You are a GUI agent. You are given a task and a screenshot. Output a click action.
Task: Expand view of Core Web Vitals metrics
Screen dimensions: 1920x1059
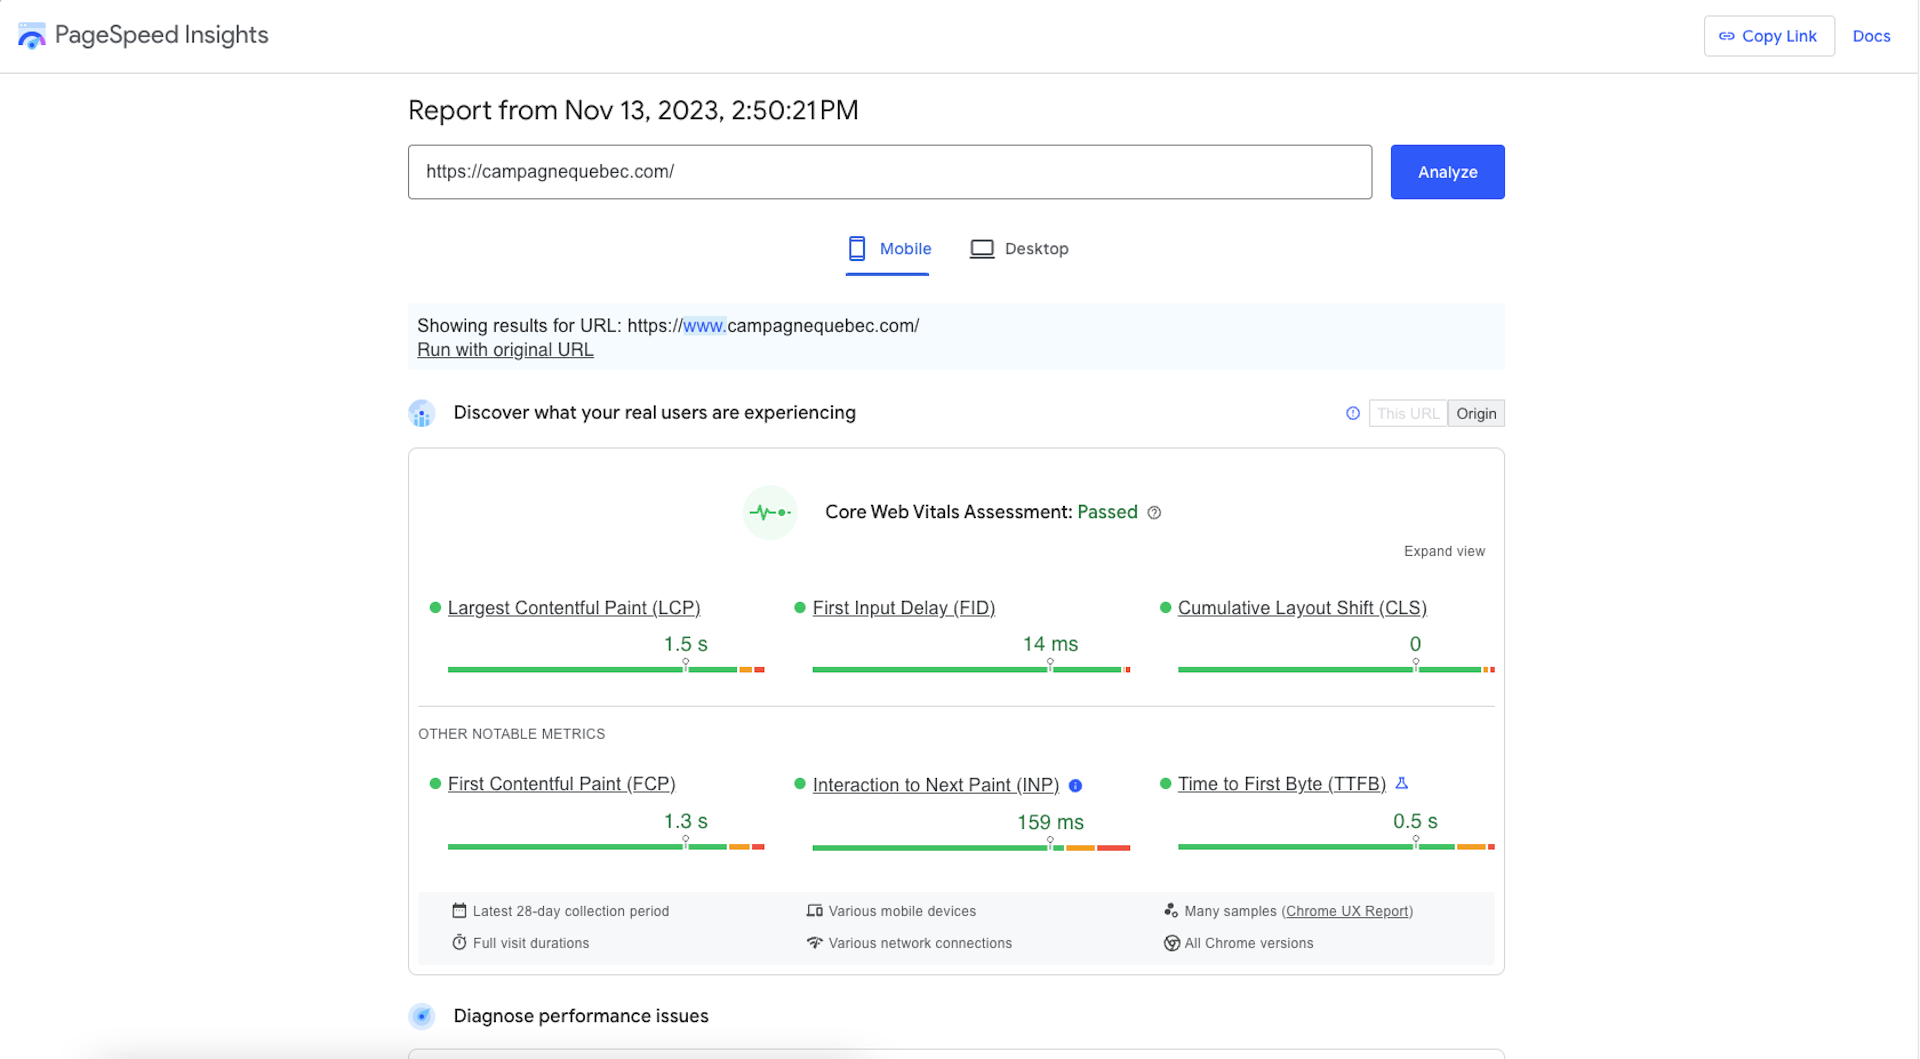[1443, 552]
